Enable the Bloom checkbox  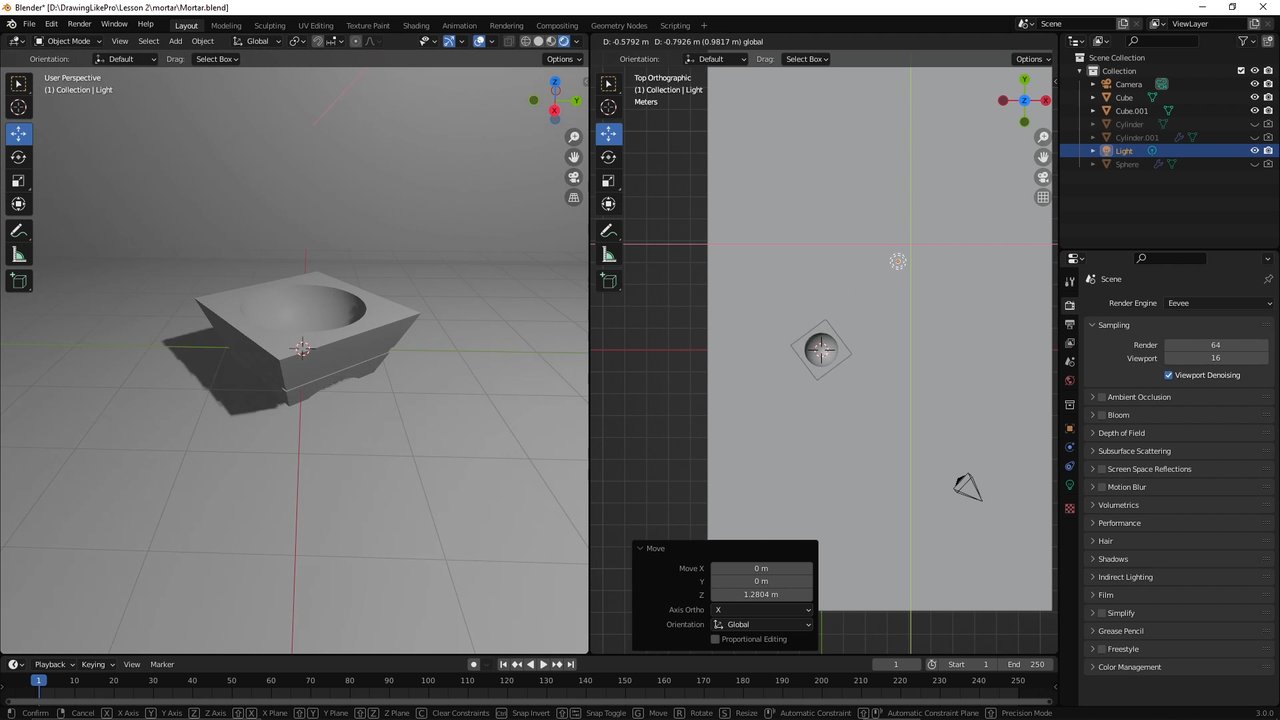pos(1102,415)
